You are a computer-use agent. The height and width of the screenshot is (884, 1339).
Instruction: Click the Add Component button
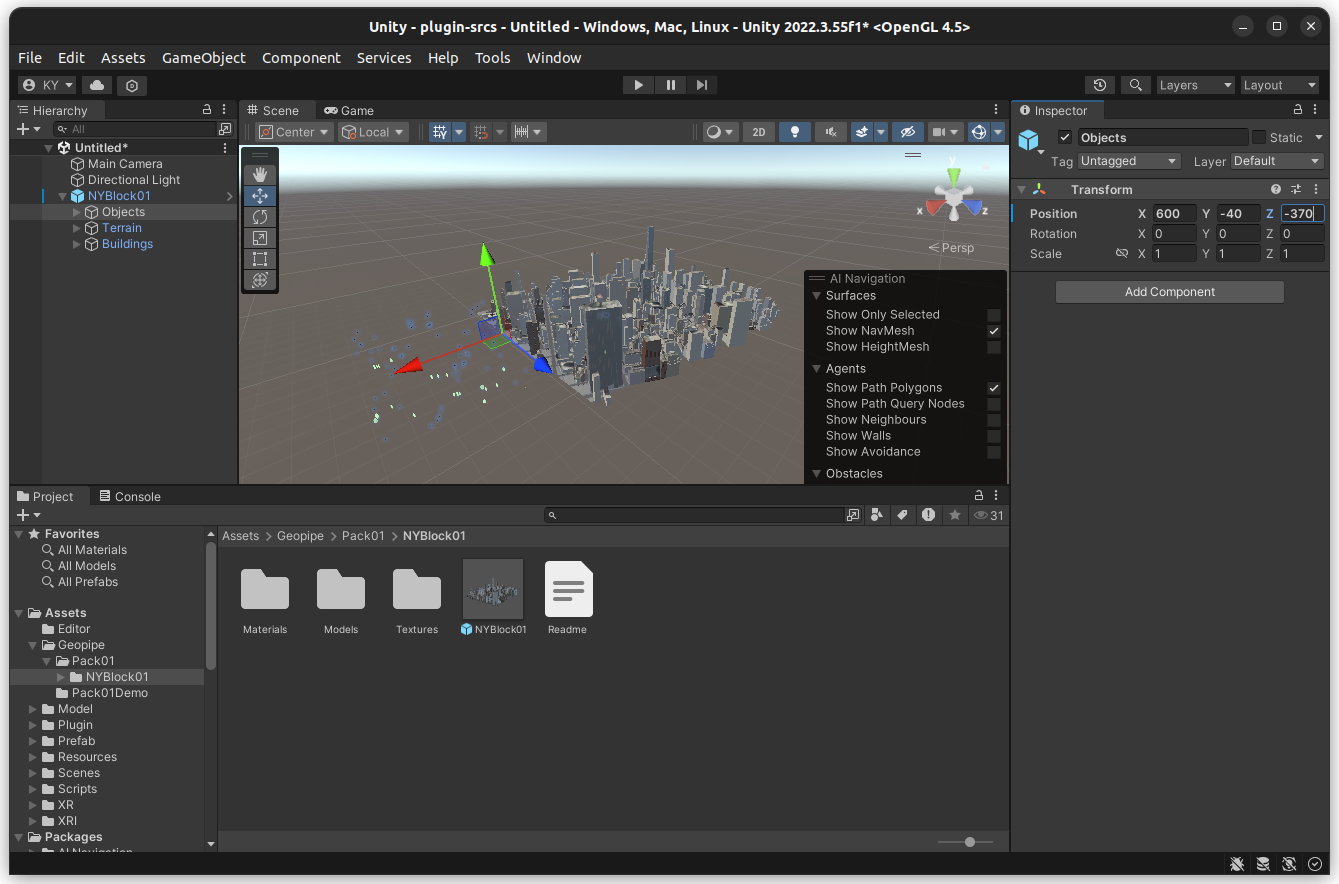(x=1169, y=292)
